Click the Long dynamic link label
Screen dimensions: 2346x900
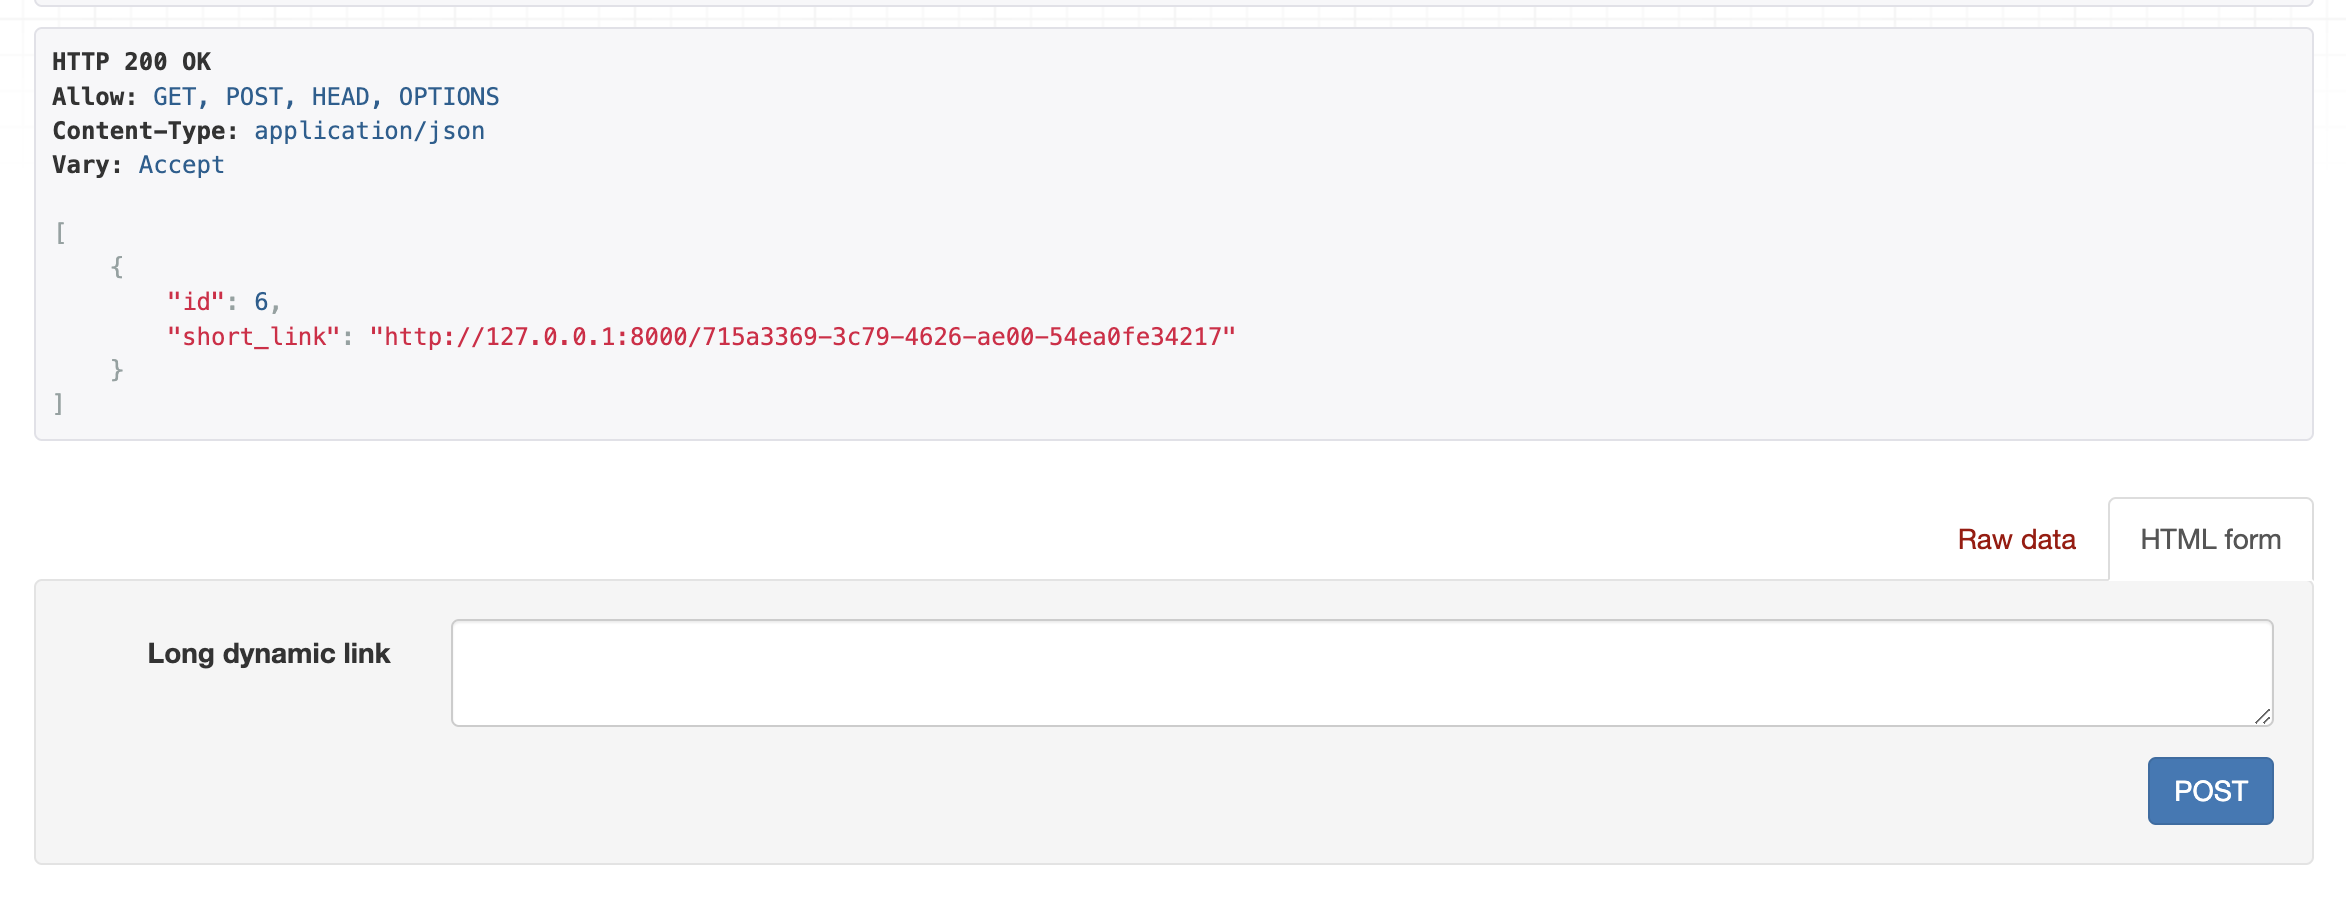(268, 653)
